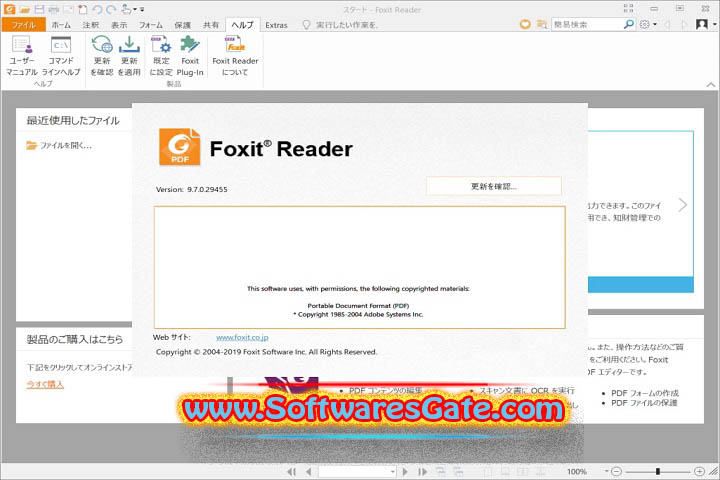The height and width of the screenshot is (480, 720).
Task: Switch to the 注釈 tab
Action: click(x=91, y=25)
